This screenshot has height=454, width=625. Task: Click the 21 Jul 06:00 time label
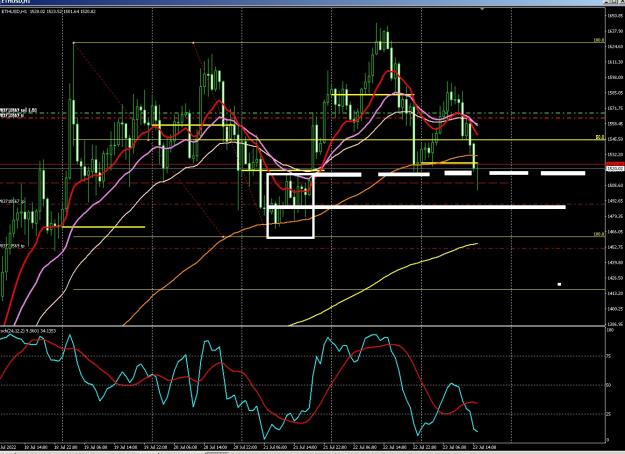point(275,447)
